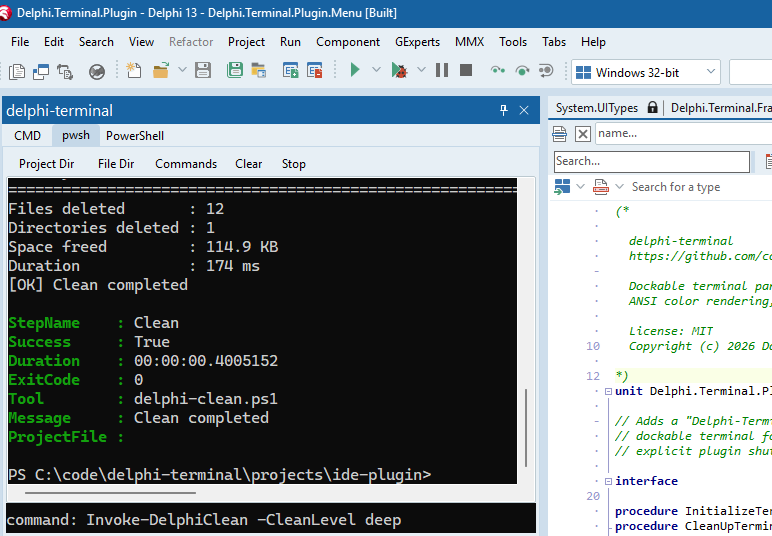Viewport: 772px width, 536px height.
Task: Click the blue grid arrow icon above code
Action: coord(562,187)
